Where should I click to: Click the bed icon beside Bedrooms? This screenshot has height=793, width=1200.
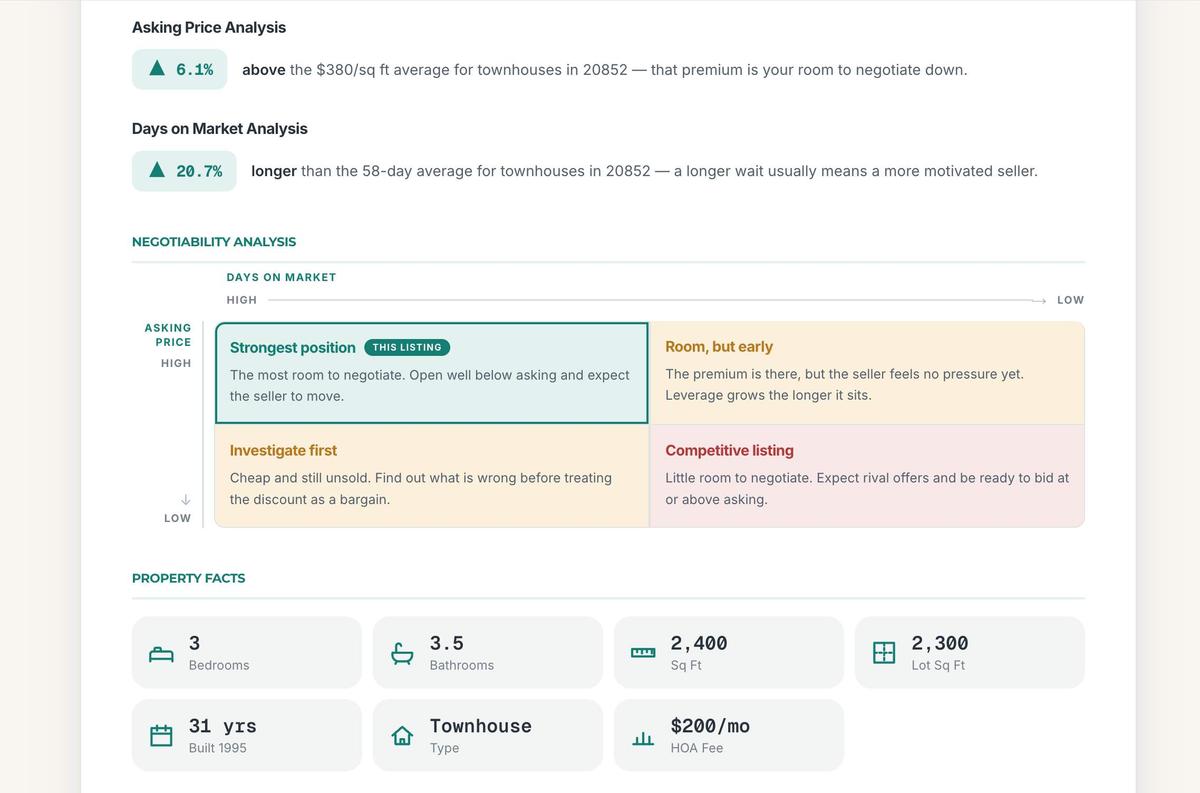(161, 654)
